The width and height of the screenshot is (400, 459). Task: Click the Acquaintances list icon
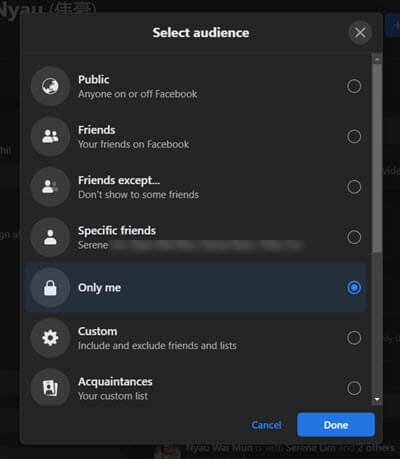pyautogui.click(x=50, y=388)
